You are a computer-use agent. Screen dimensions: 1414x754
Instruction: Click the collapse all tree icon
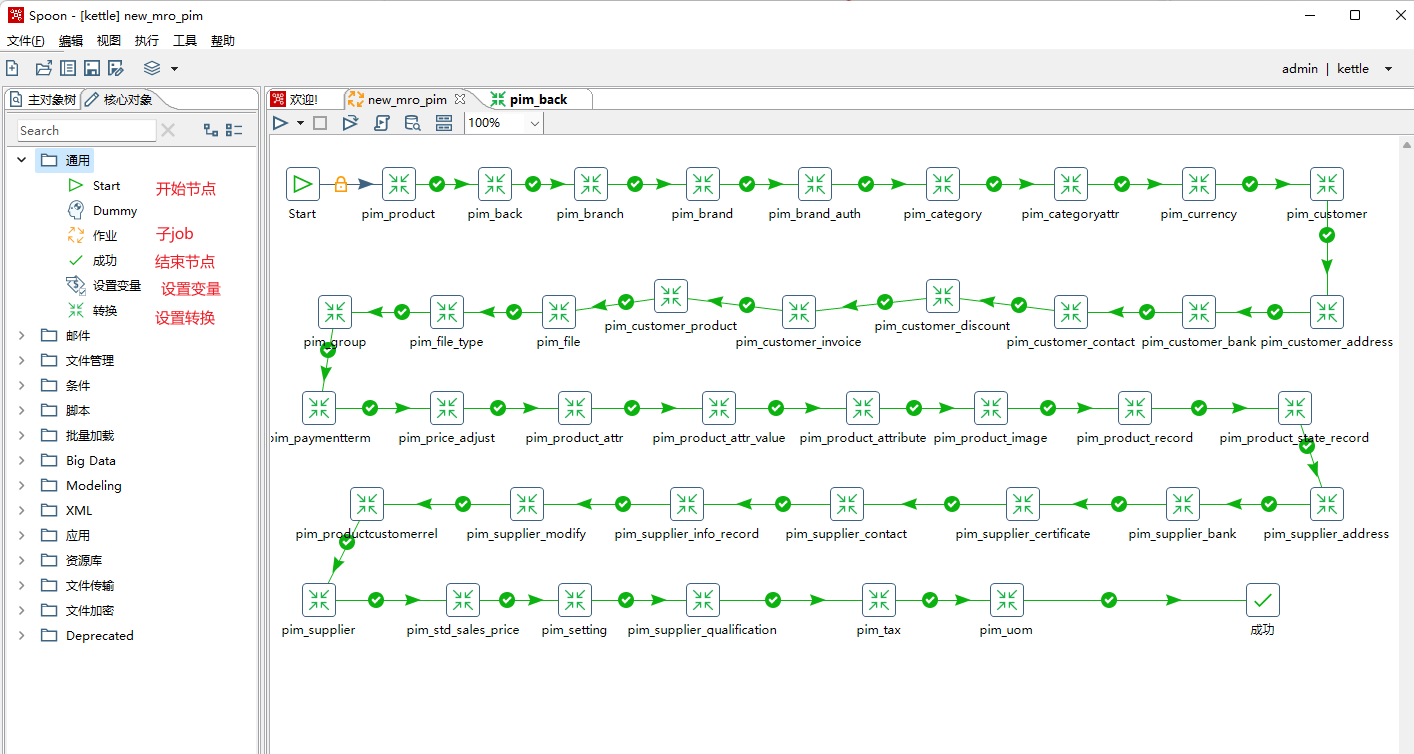pyautogui.click(x=234, y=130)
